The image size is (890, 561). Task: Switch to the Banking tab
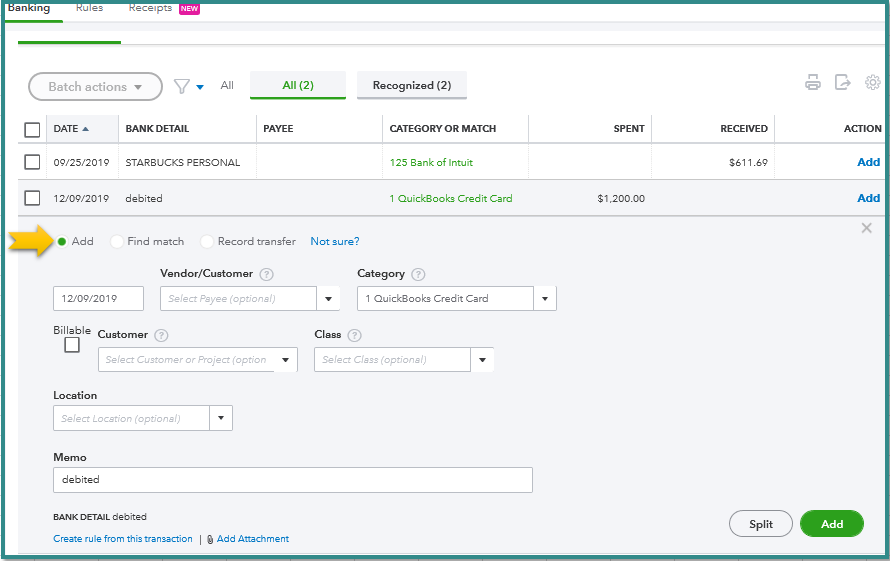pos(29,8)
